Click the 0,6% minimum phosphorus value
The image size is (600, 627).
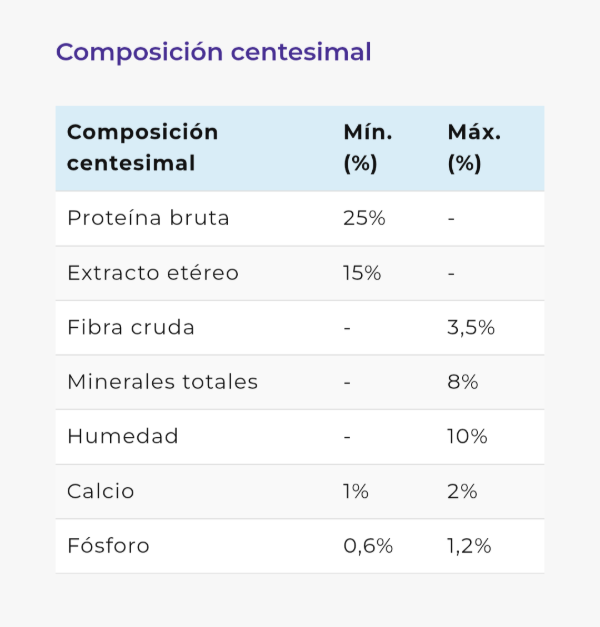(368, 546)
